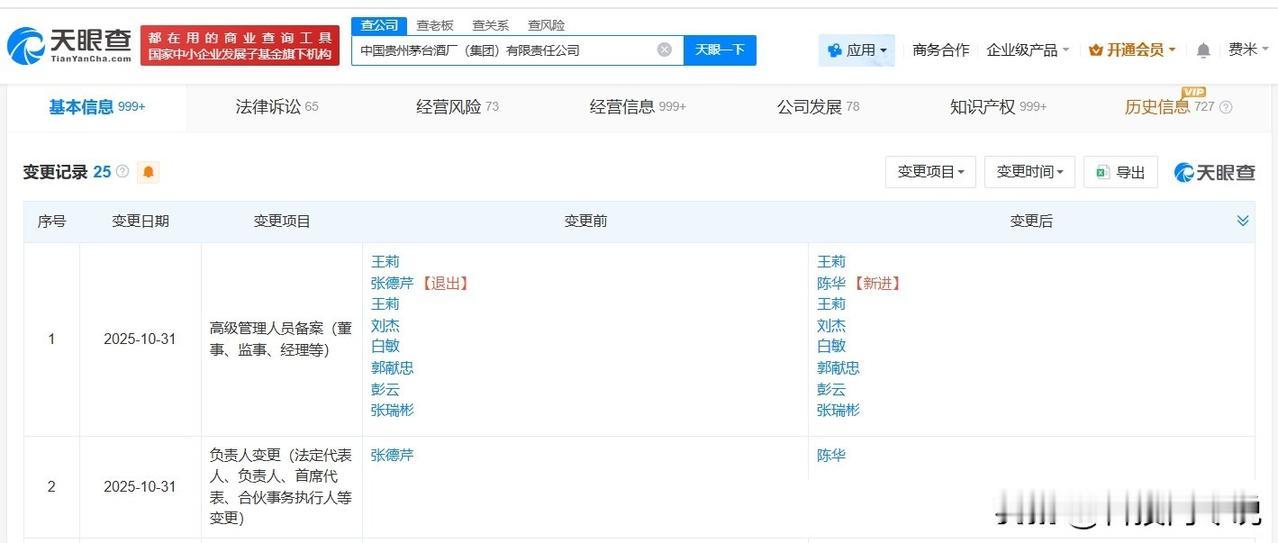The image size is (1278, 543).
Task: Open 开通会员 dropdown
Action: (1132, 50)
